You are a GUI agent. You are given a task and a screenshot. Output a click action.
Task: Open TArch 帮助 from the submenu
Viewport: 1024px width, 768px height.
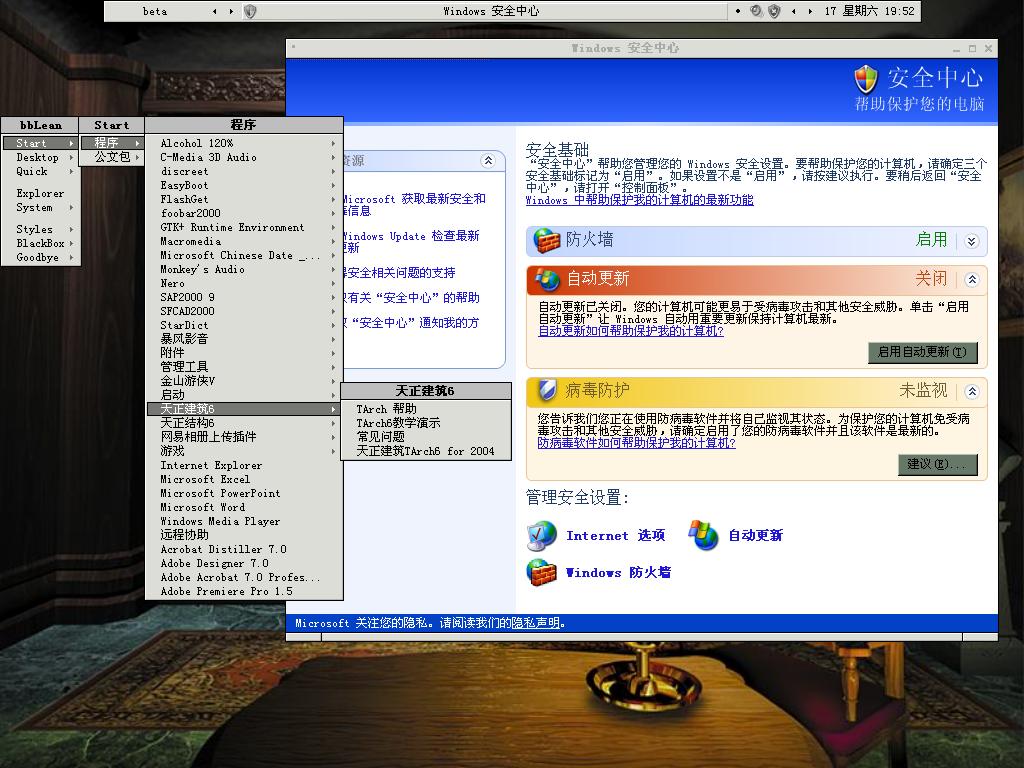point(425,409)
